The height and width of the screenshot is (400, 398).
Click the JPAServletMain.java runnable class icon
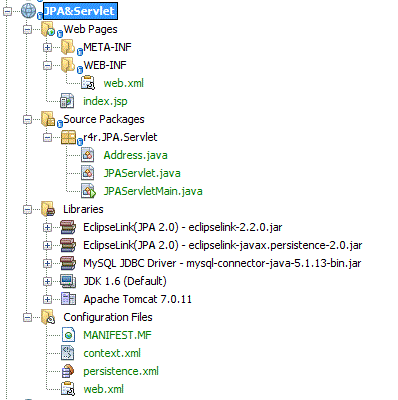88,191
